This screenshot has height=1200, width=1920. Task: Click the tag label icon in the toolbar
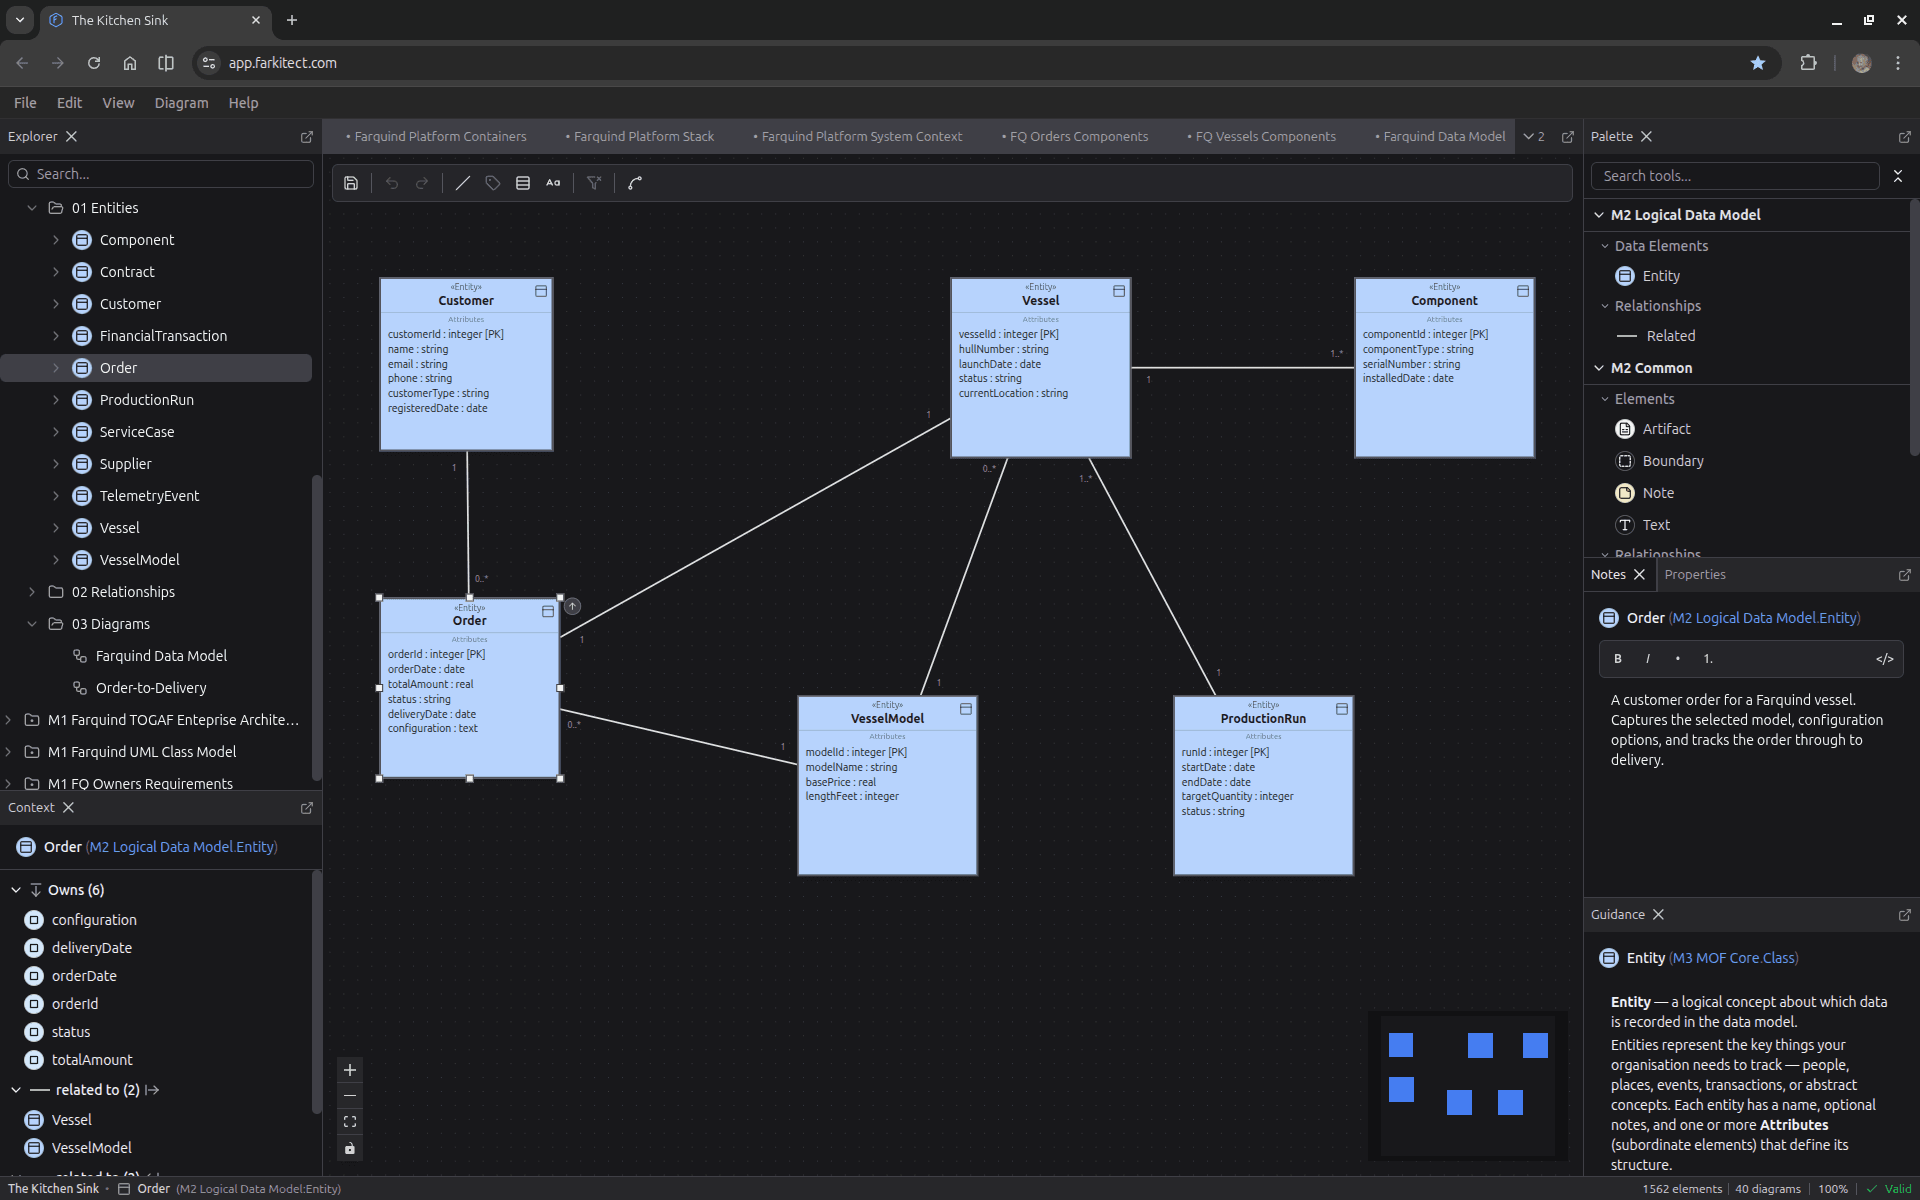tap(493, 183)
